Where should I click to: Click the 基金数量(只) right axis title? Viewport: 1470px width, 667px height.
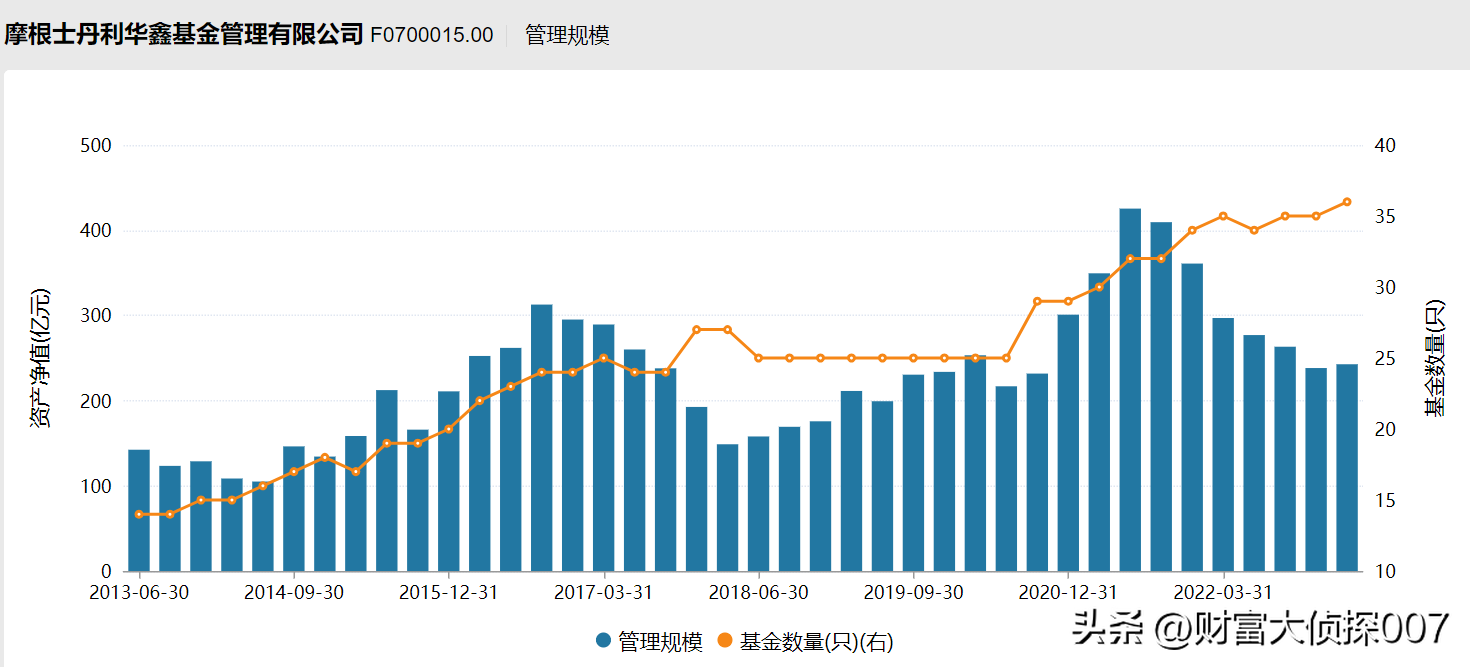1434,358
